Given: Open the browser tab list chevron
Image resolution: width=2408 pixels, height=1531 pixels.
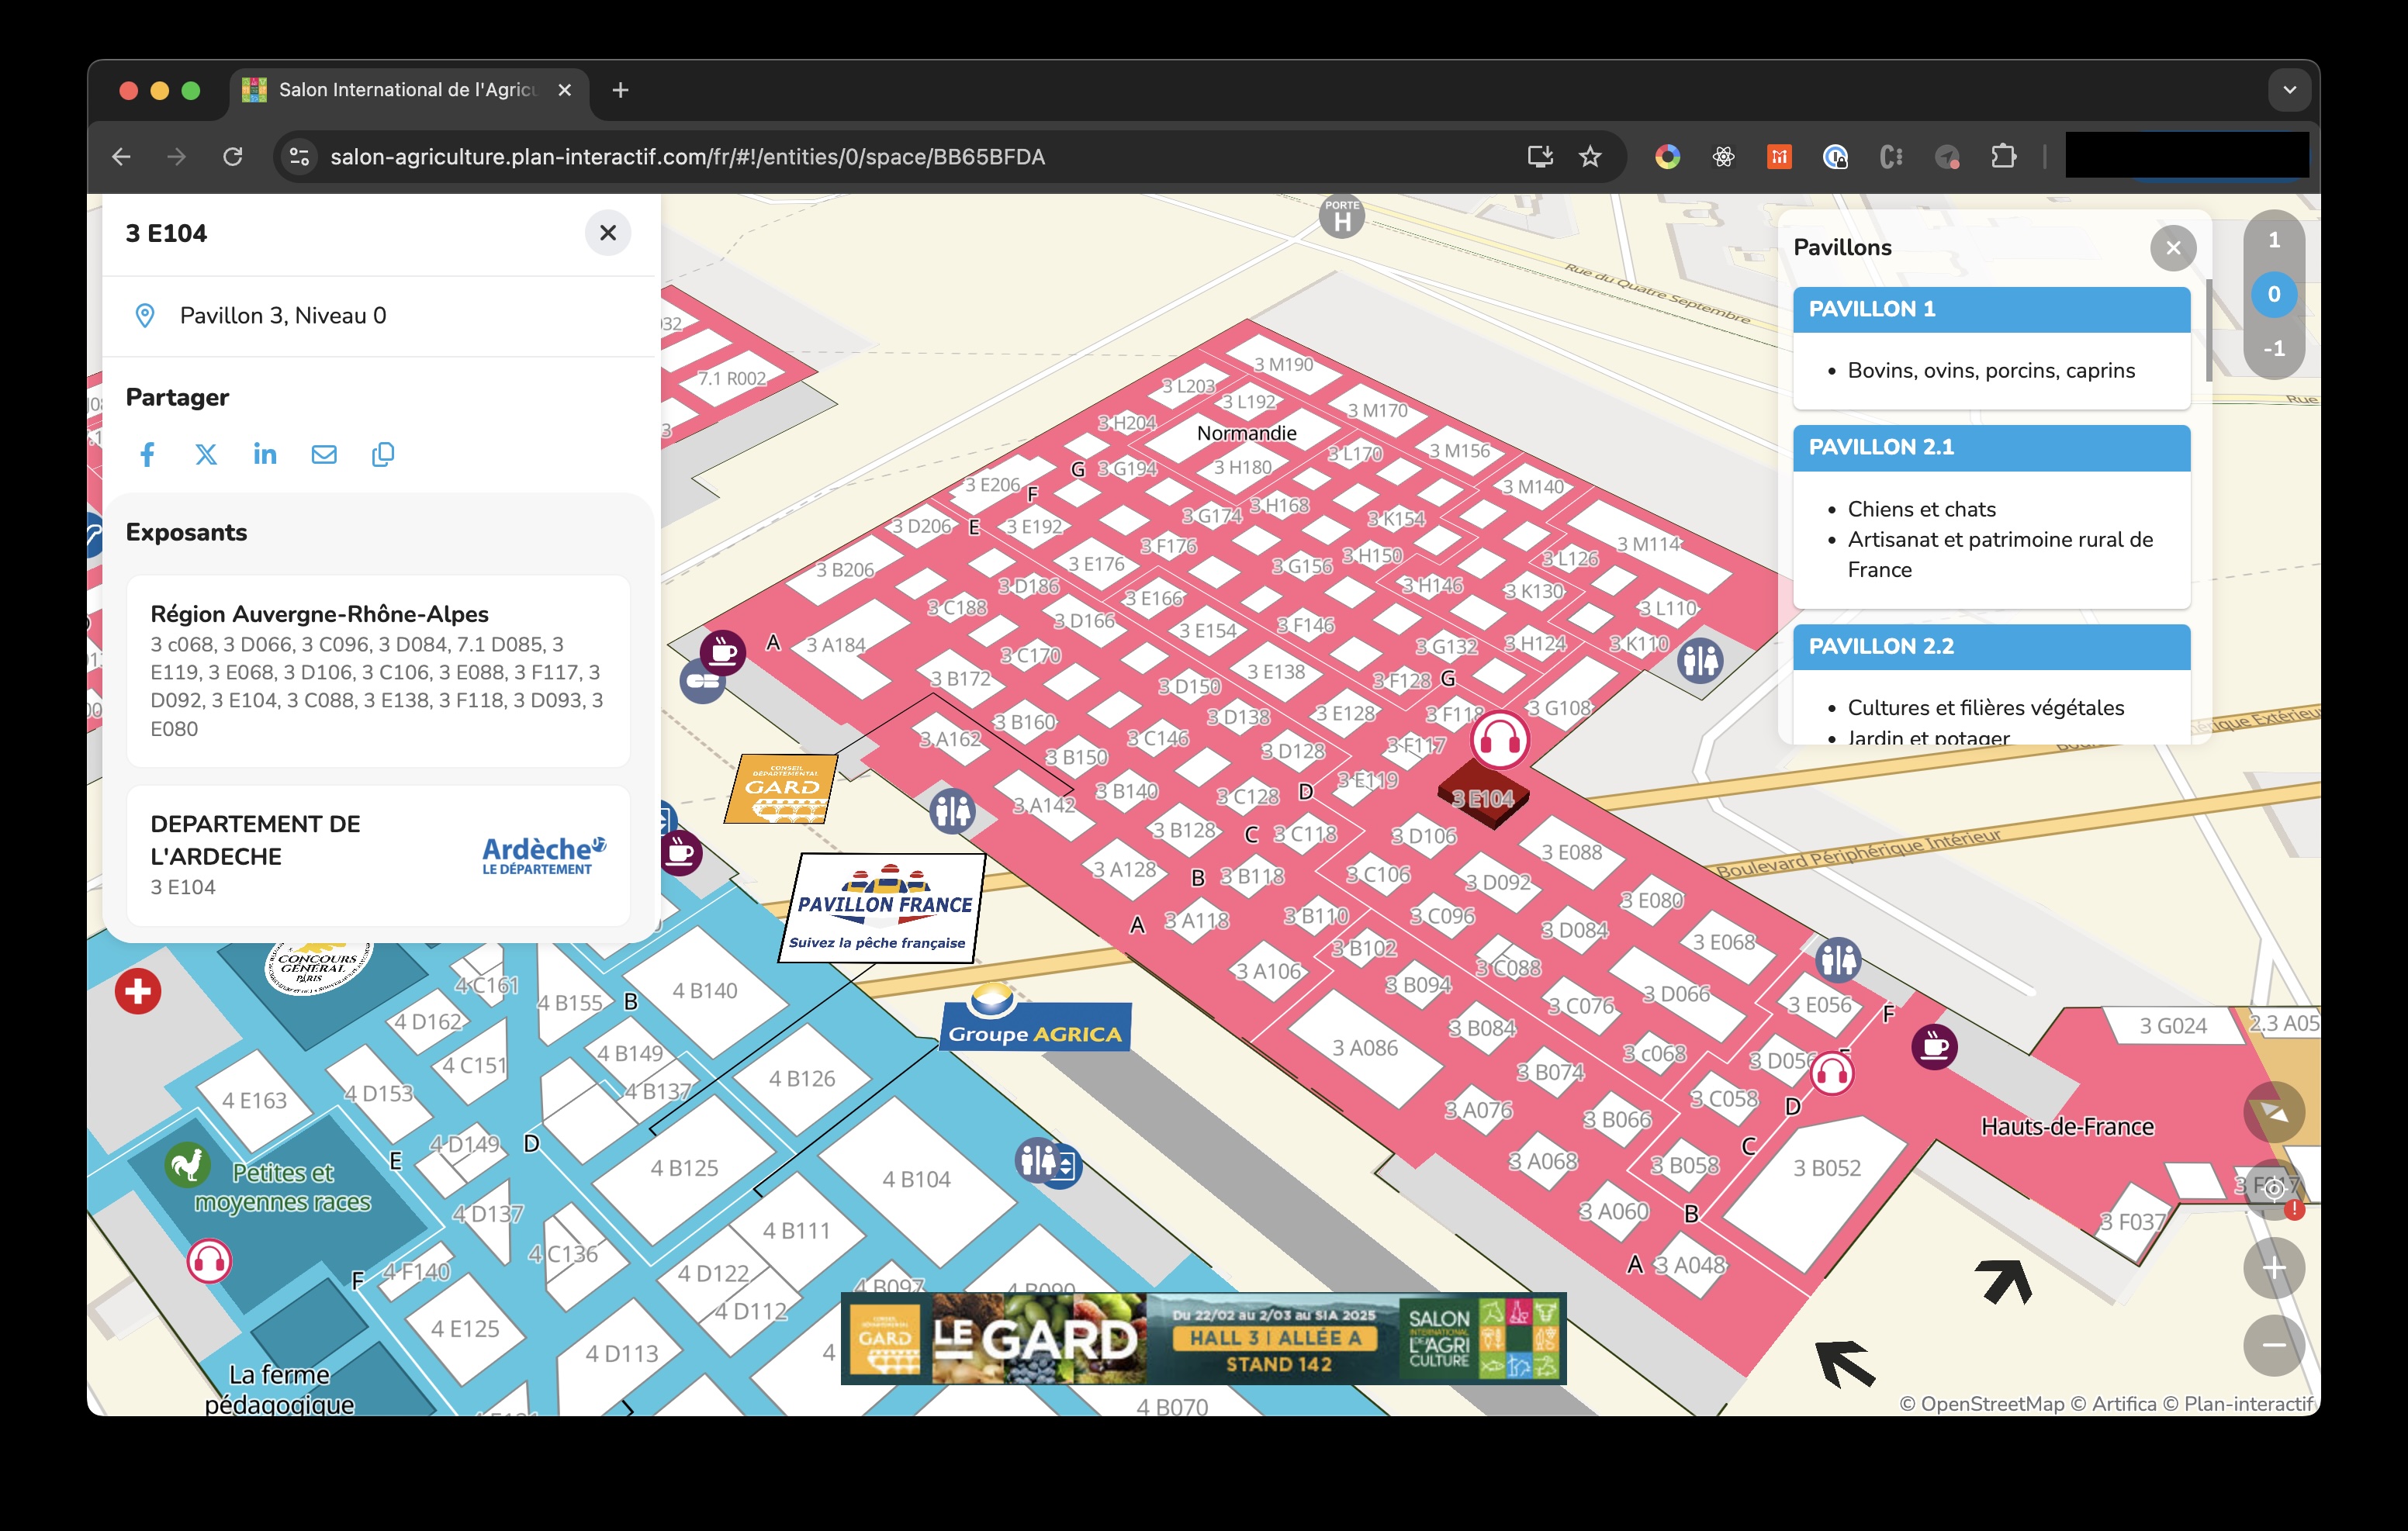Looking at the screenshot, I should pos(2289,90).
